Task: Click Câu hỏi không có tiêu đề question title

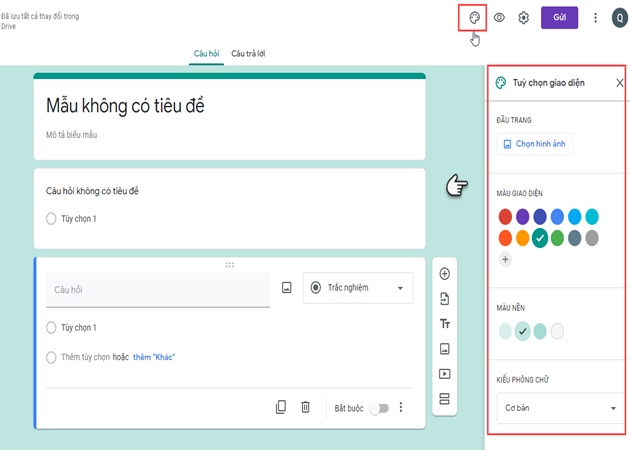Action: [92, 191]
